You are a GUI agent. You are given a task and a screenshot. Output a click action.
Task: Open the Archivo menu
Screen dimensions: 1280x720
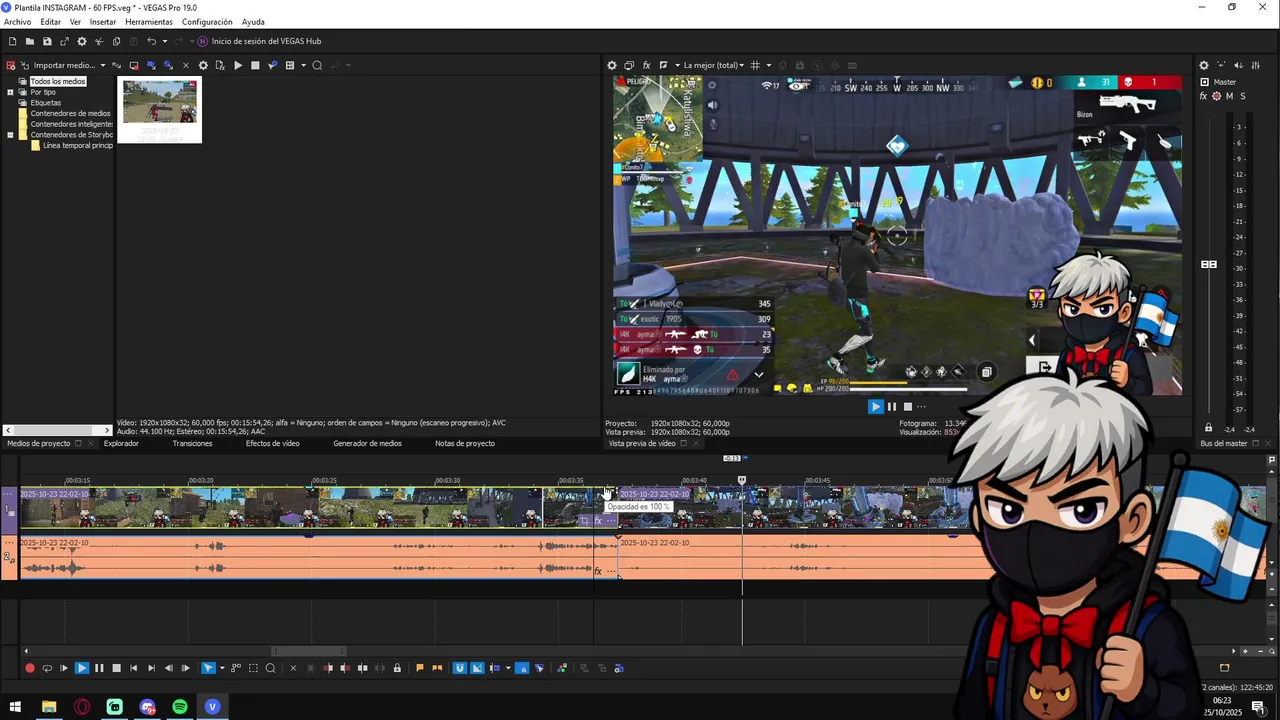tap(17, 22)
